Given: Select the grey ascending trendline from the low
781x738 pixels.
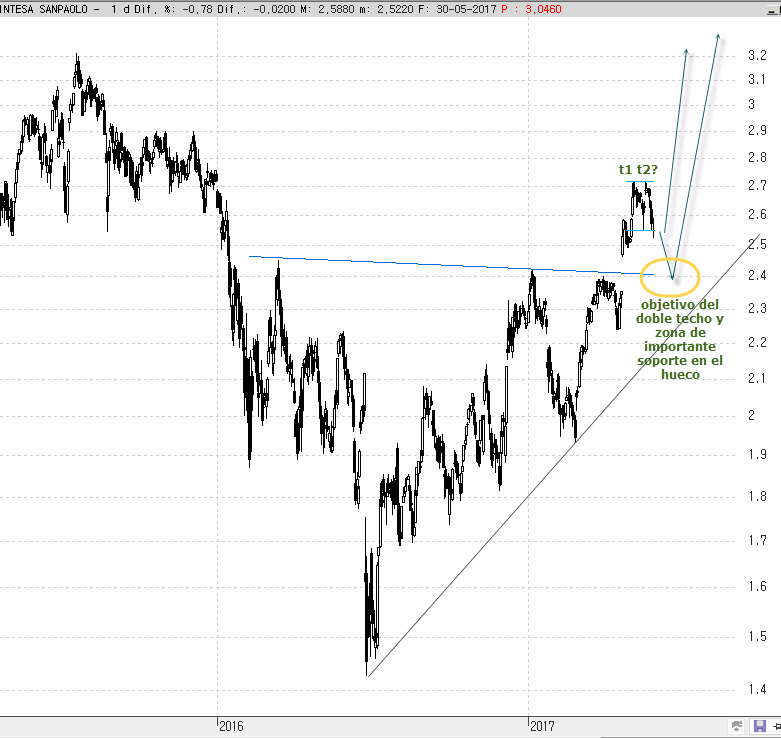Looking at the screenshot, I should click(563, 455).
